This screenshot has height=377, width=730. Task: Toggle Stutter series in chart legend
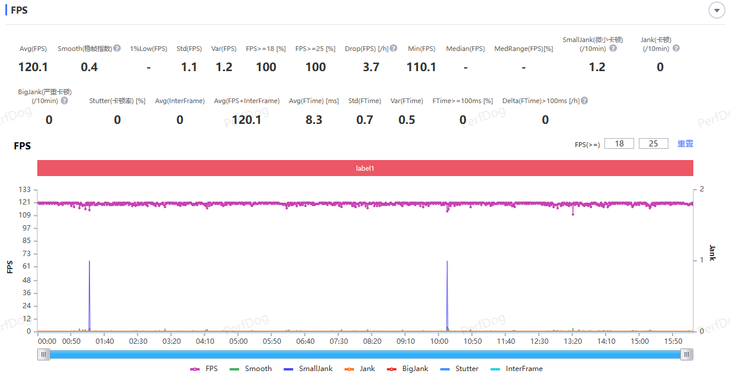(x=459, y=369)
